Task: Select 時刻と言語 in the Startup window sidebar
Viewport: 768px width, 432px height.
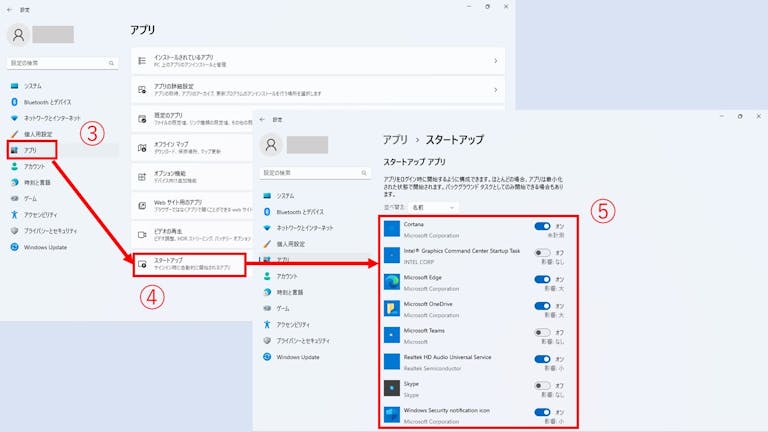Action: pos(314,292)
